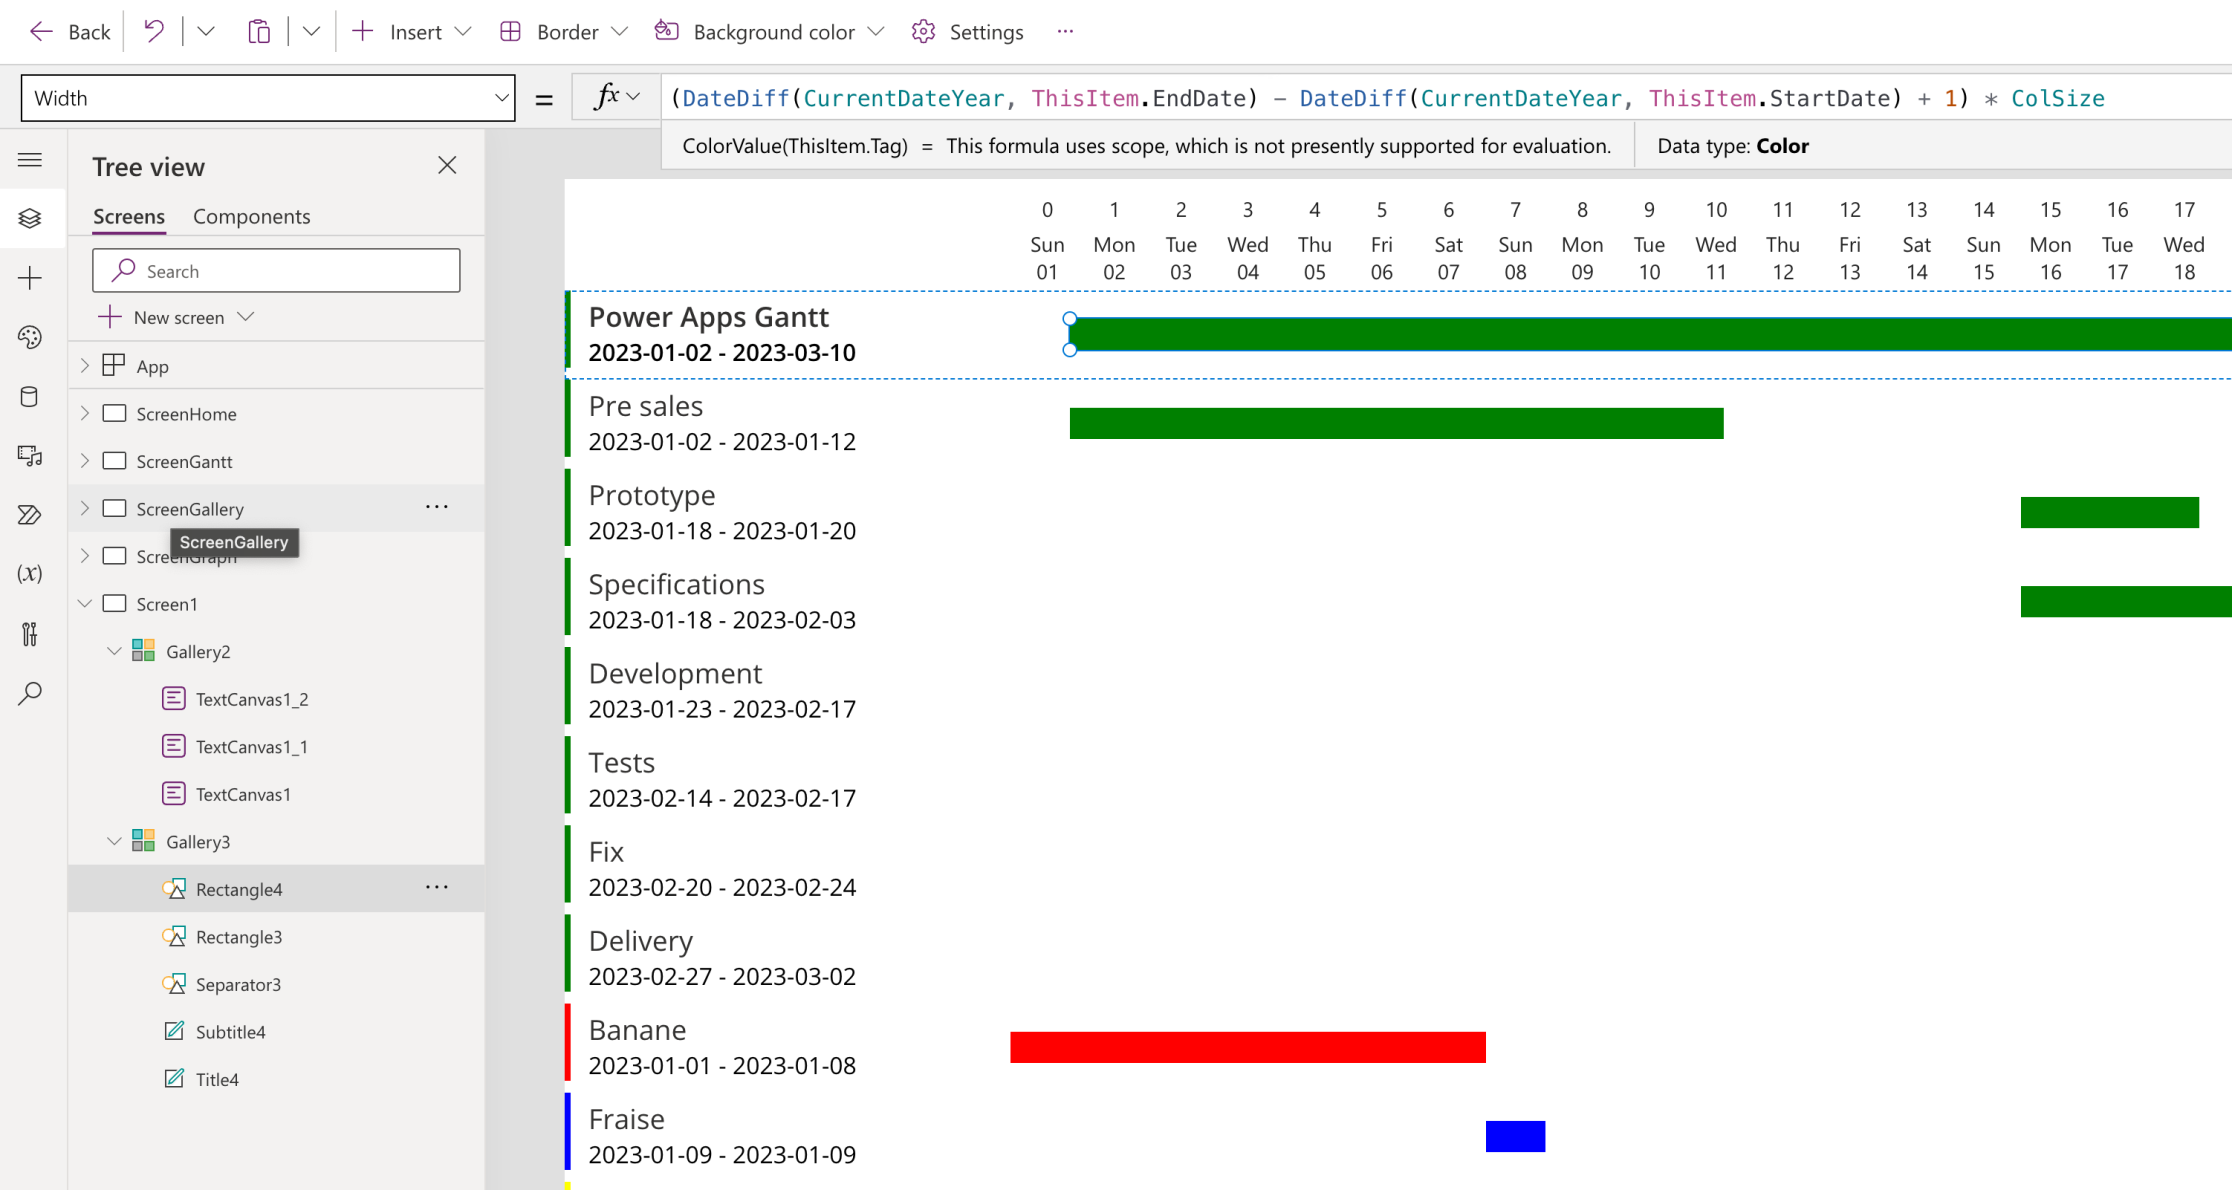Select TextCanvas1 in the tree
Screen dimensions: 2232x1190
pos(243,795)
